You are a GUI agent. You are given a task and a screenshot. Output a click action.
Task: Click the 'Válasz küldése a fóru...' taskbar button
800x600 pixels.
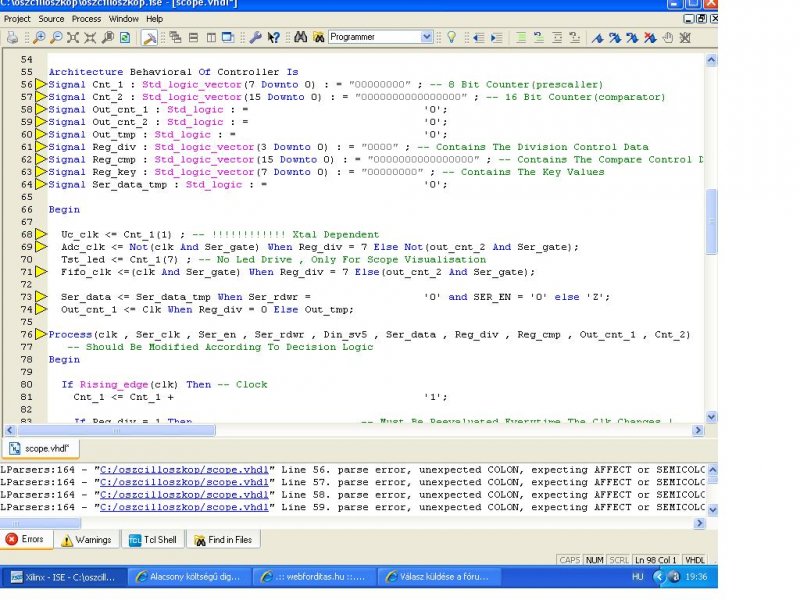point(438,577)
